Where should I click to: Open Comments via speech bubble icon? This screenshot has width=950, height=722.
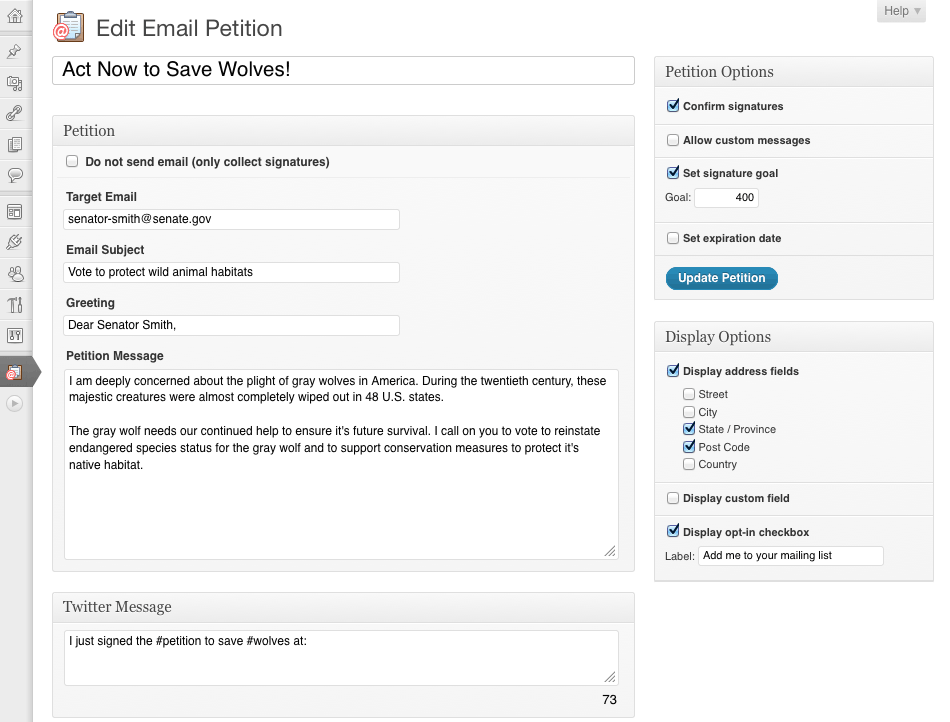point(14,175)
